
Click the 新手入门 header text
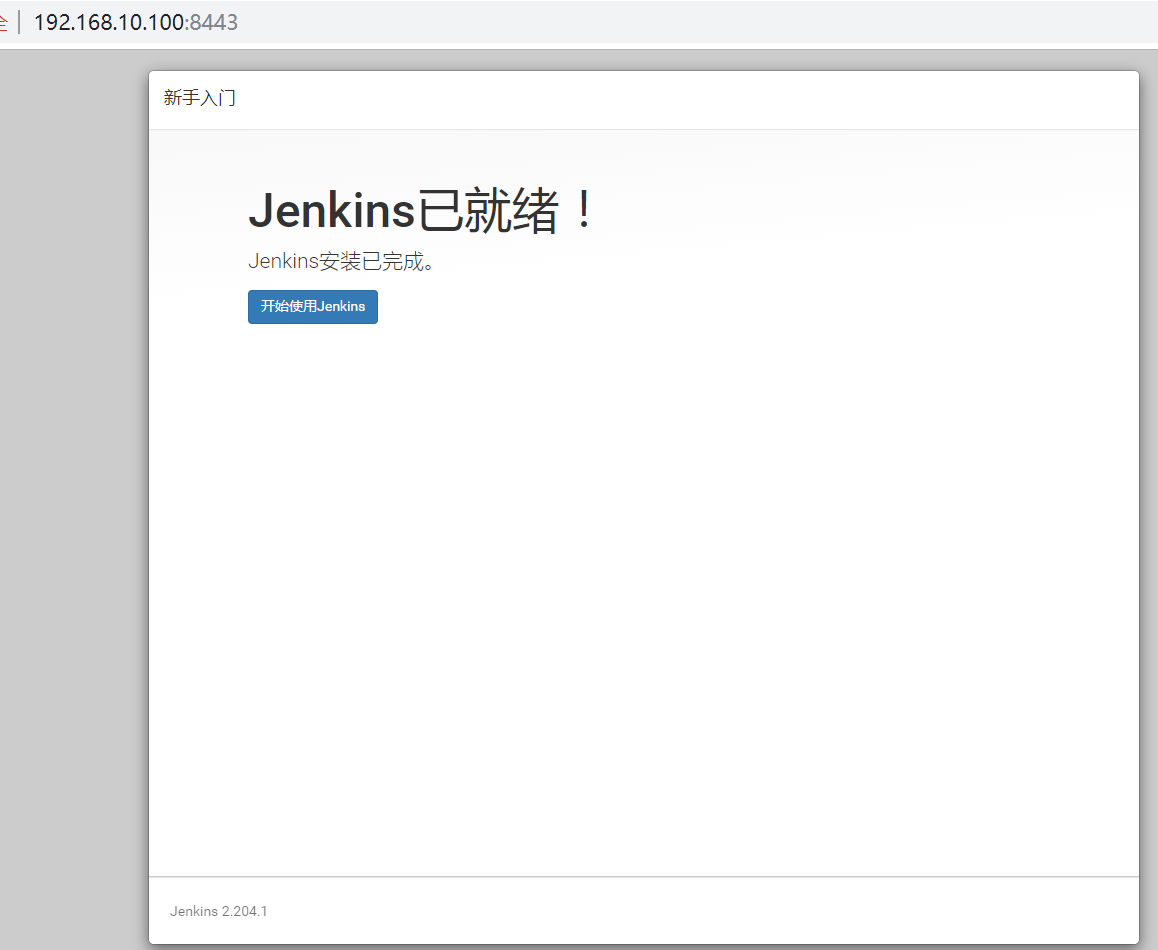tap(199, 98)
